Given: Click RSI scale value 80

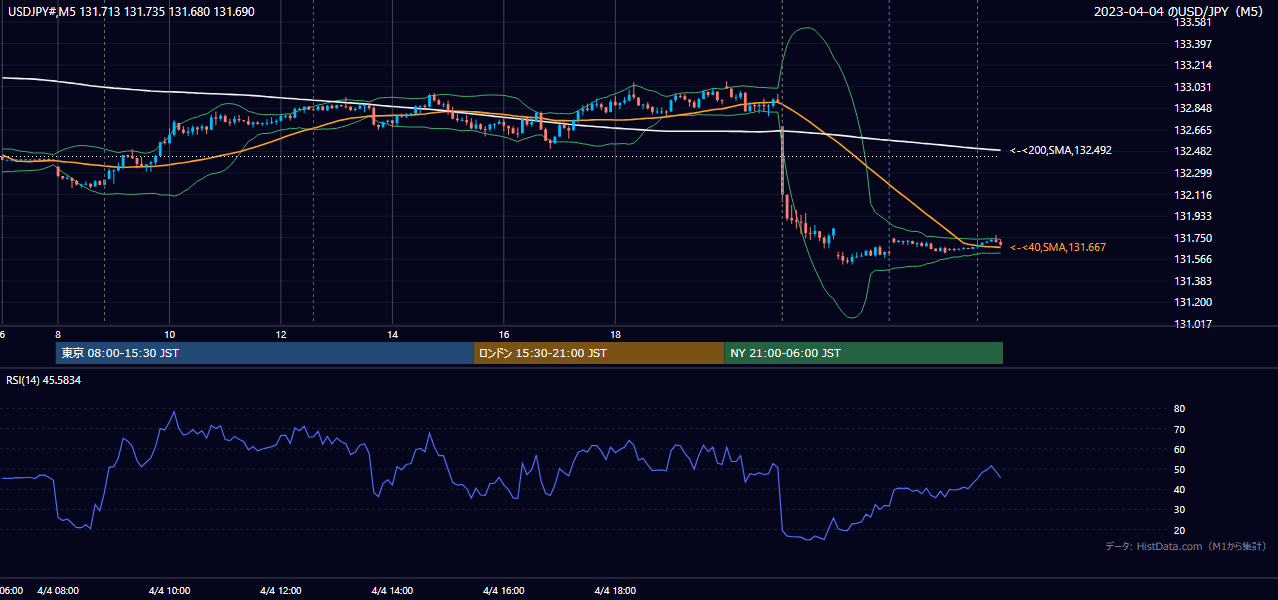Looking at the screenshot, I should [1180, 409].
